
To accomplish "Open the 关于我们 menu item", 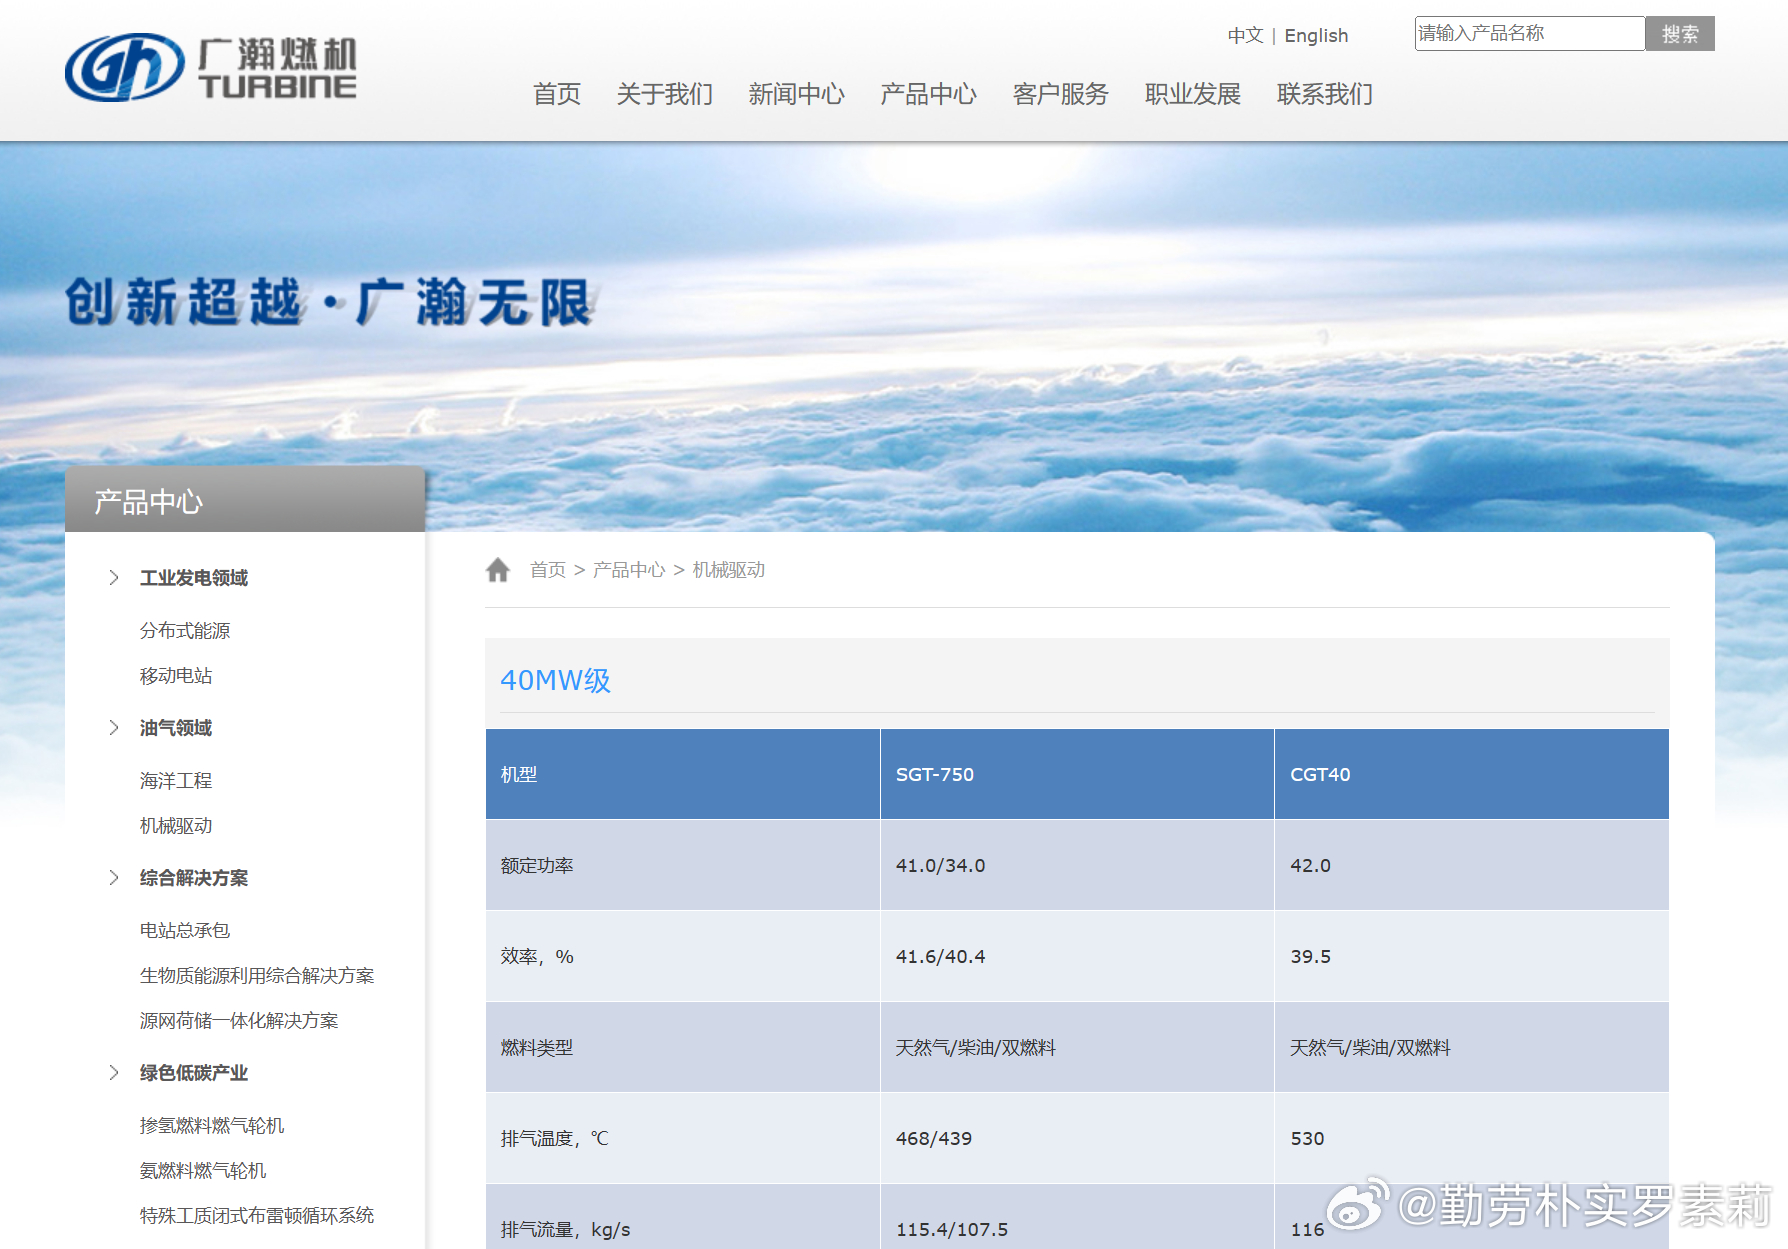I will click(665, 94).
